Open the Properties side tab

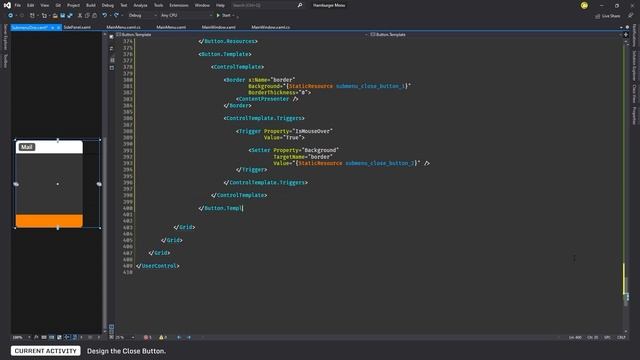click(634, 116)
